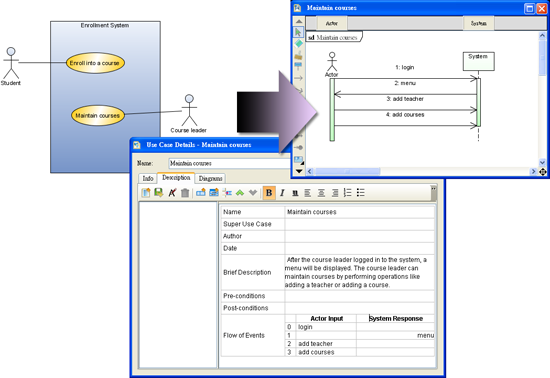Screen dimensions: 550x378
Task: Click the horizontal scrollbar thumb in diagram window
Action: click(x=347, y=171)
